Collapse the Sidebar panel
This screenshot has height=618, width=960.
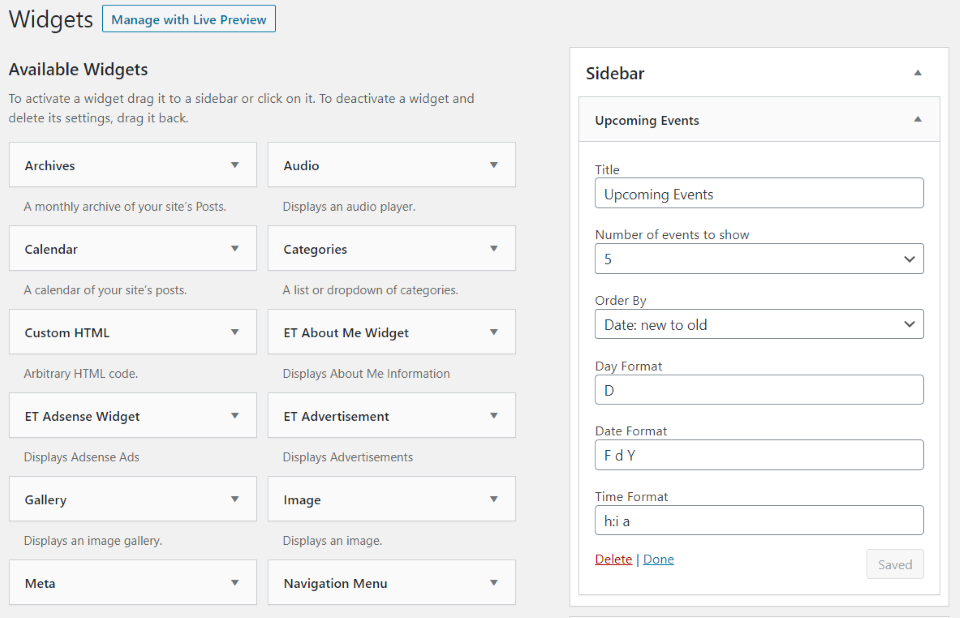917,73
